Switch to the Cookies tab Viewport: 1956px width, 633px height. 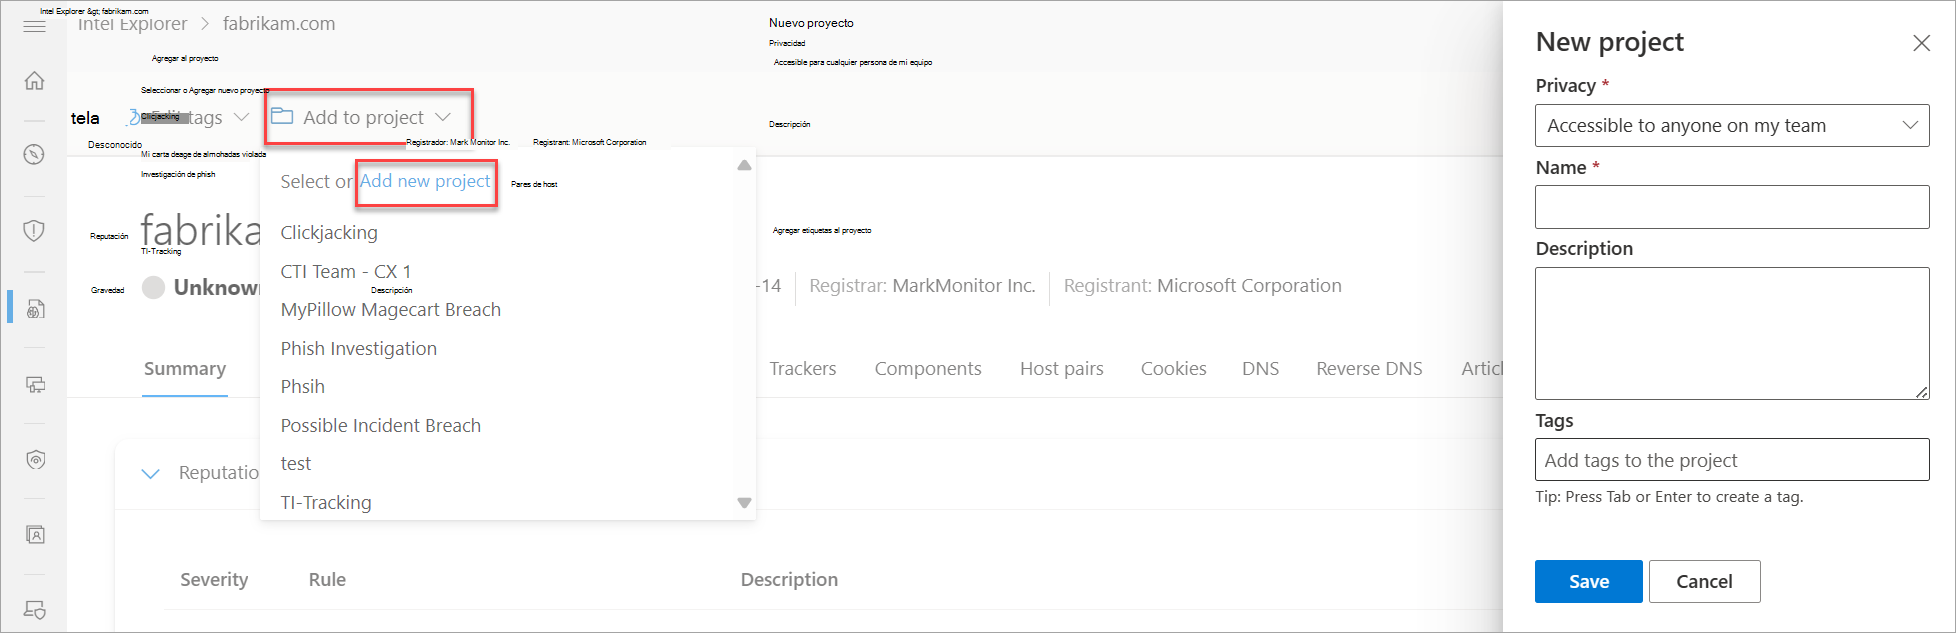click(1174, 369)
